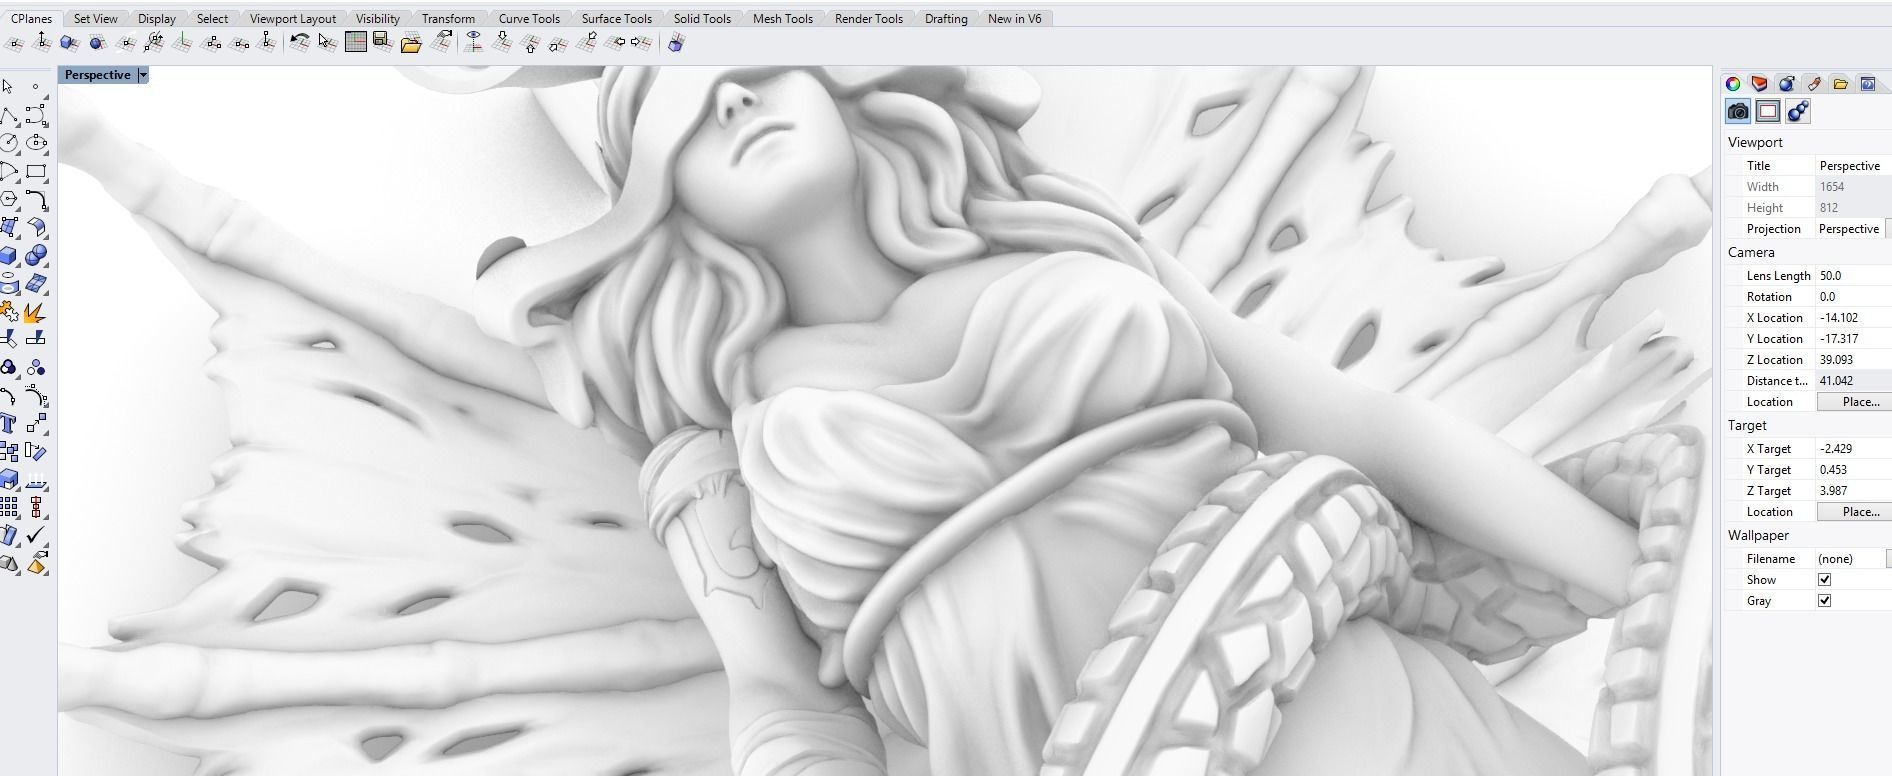Switch to the Set View tab
1892x776 pixels.
pyautogui.click(x=96, y=18)
